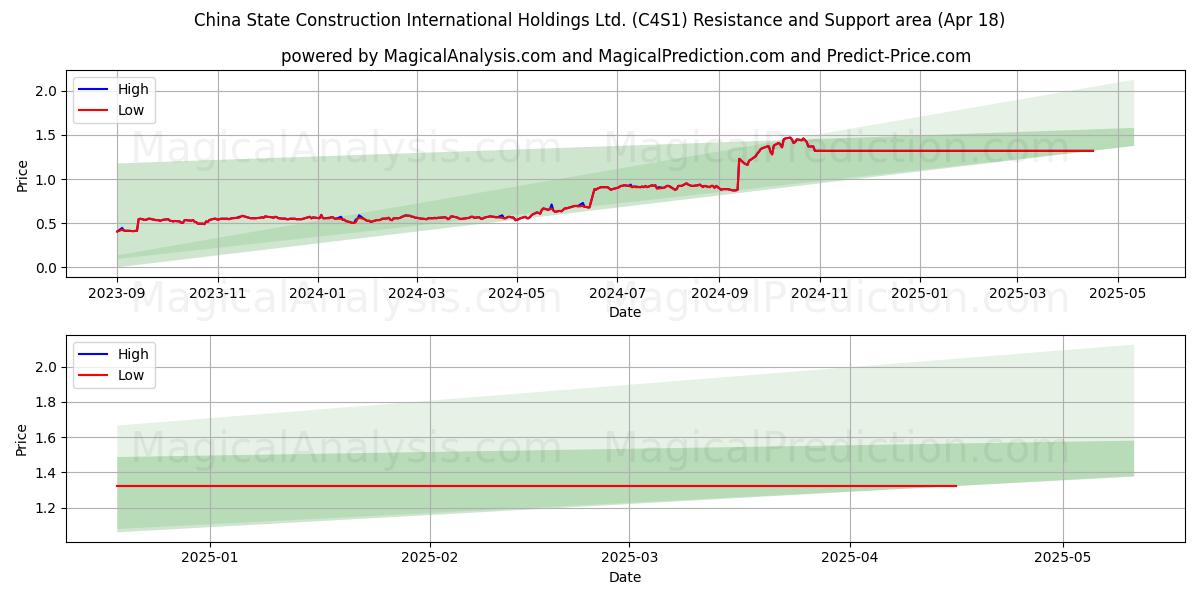Click the 2.0 price tick on the bottom chart
The height and width of the screenshot is (600, 1200).
tap(48, 367)
